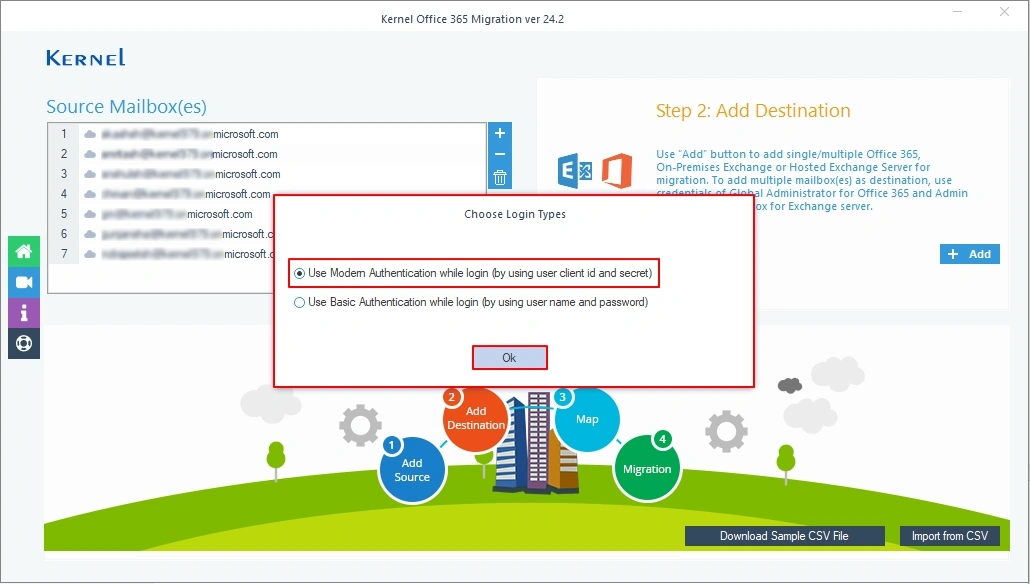Select Use Basic Authentication while login
The width and height of the screenshot is (1030, 584).
[x=299, y=302]
